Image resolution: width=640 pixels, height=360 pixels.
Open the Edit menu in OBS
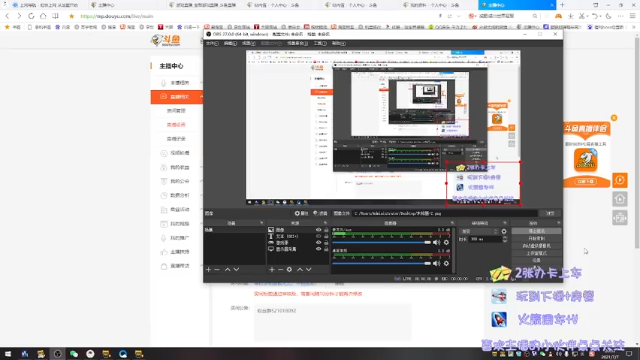click(230, 43)
